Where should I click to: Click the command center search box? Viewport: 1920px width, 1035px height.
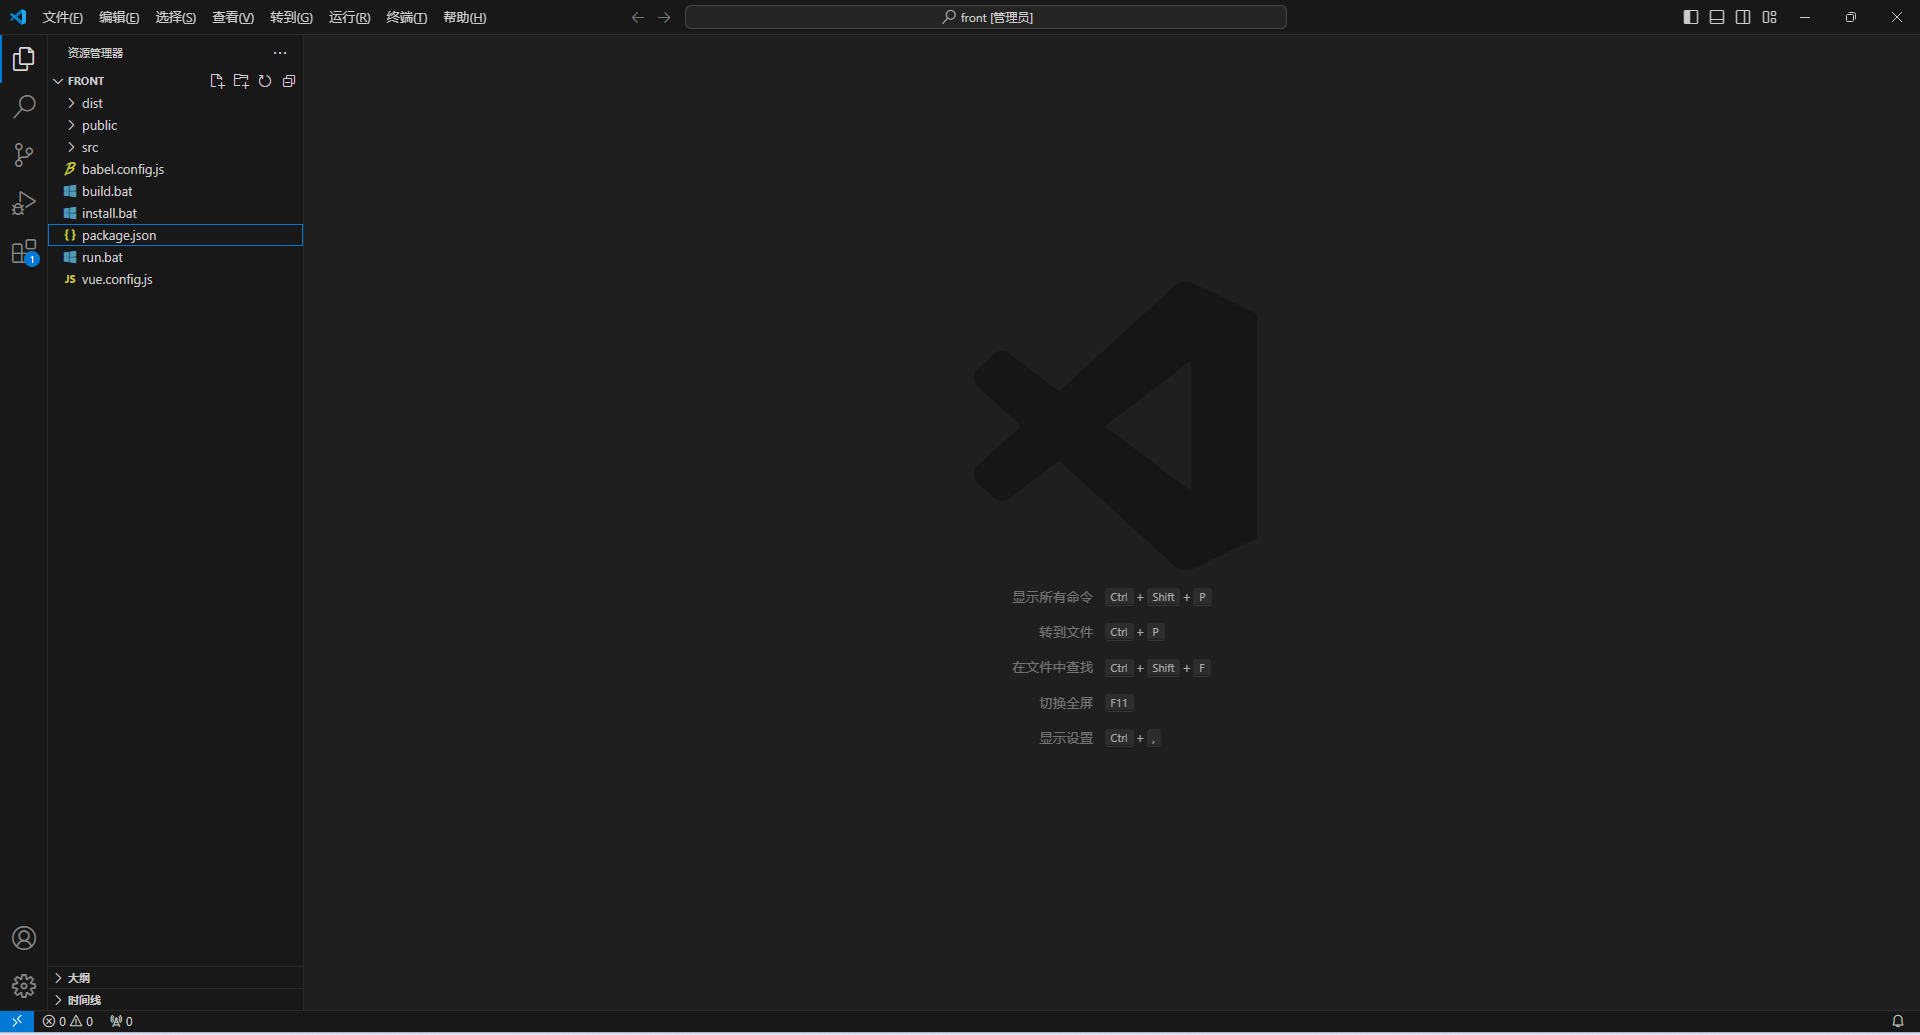[x=985, y=17]
